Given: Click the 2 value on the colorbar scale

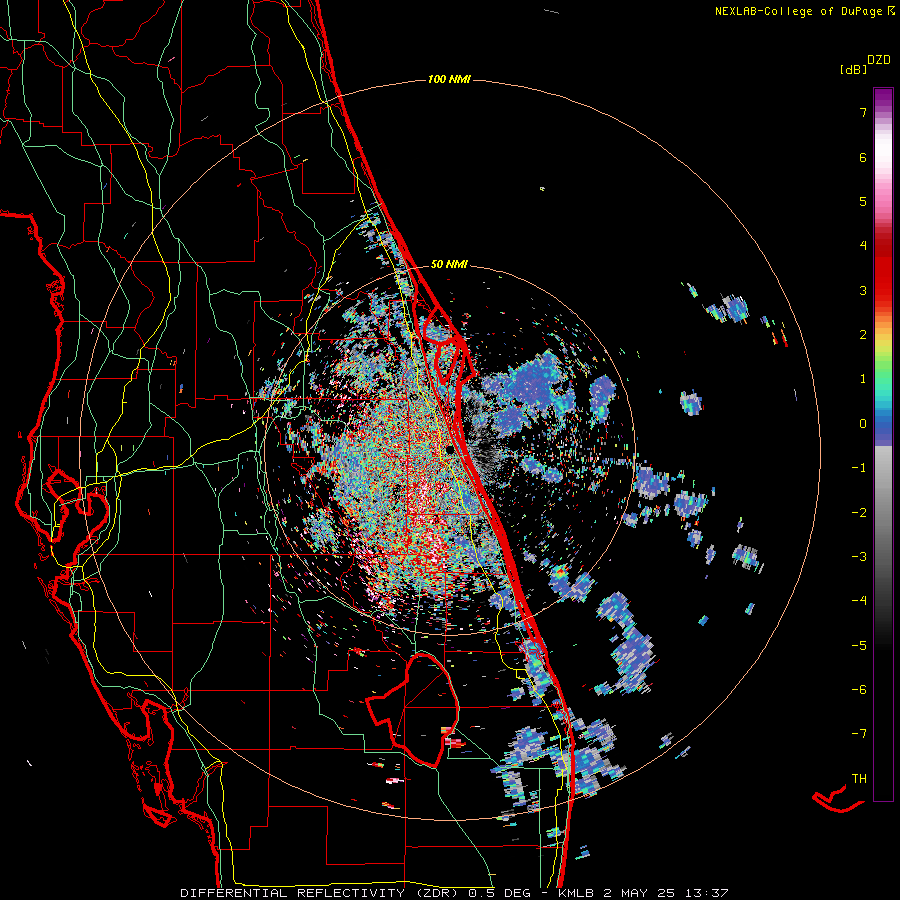Looking at the screenshot, I should click(863, 335).
